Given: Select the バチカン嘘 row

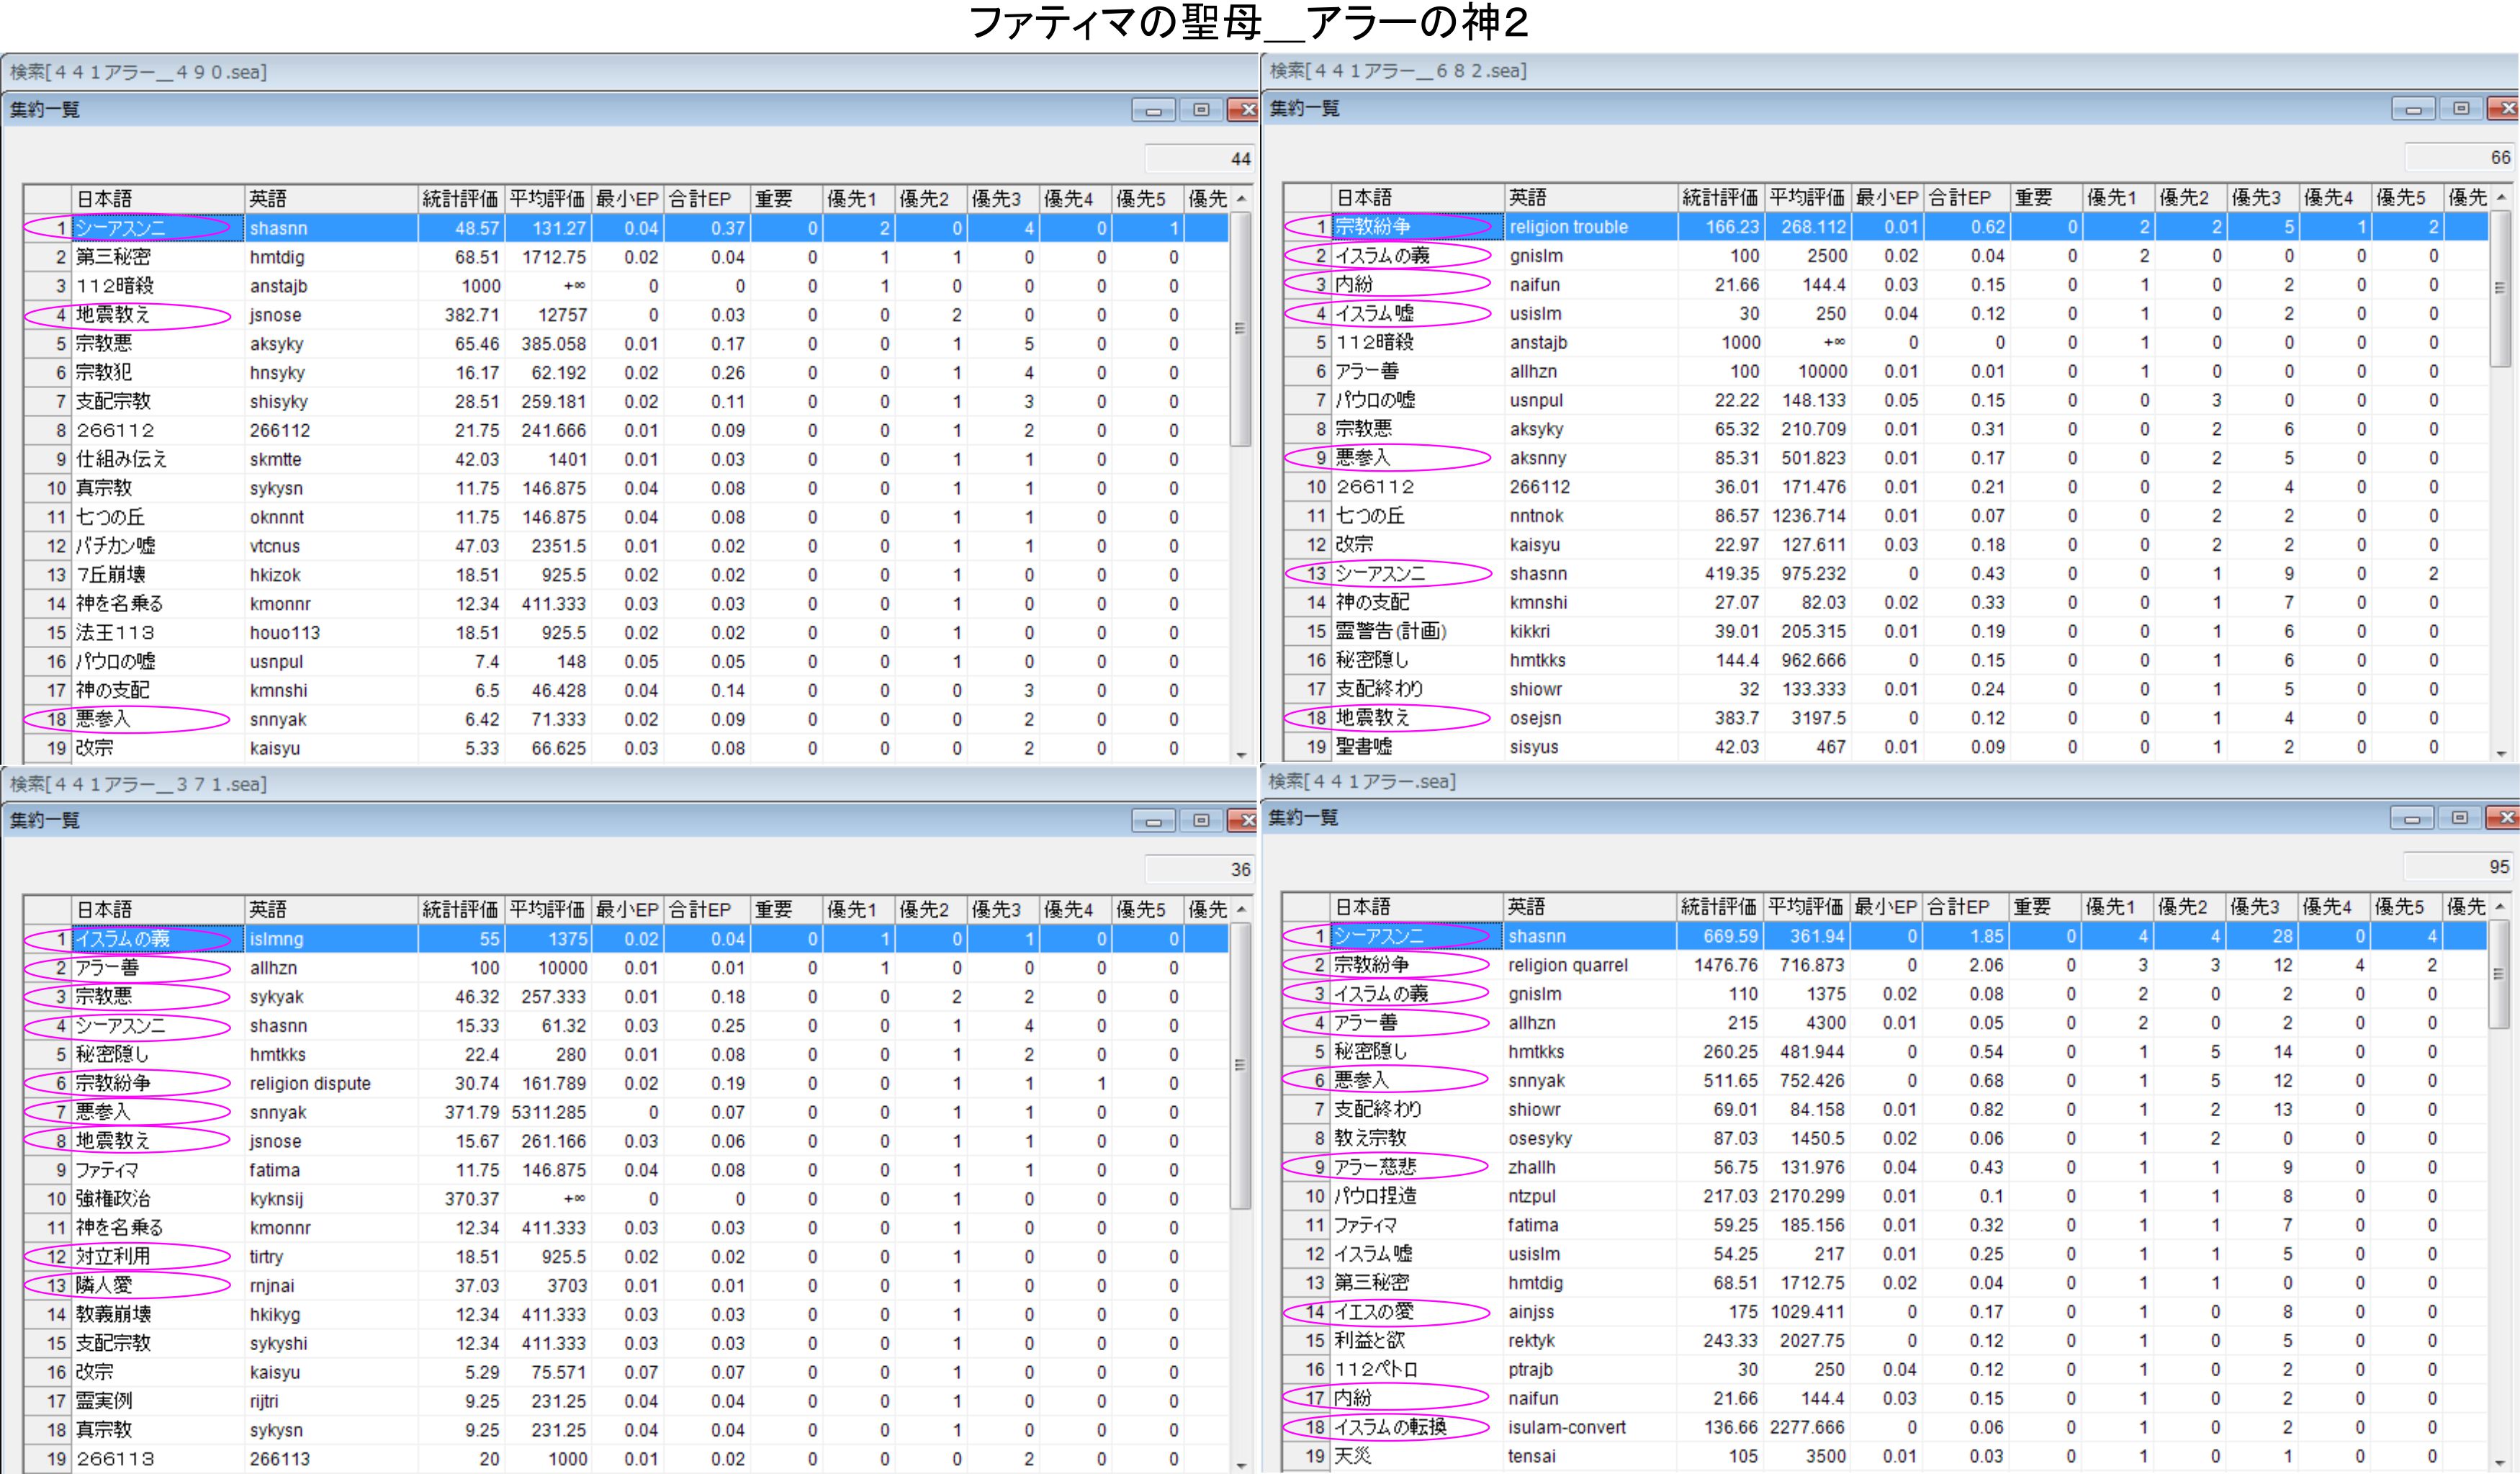Looking at the screenshot, I should click(116, 546).
